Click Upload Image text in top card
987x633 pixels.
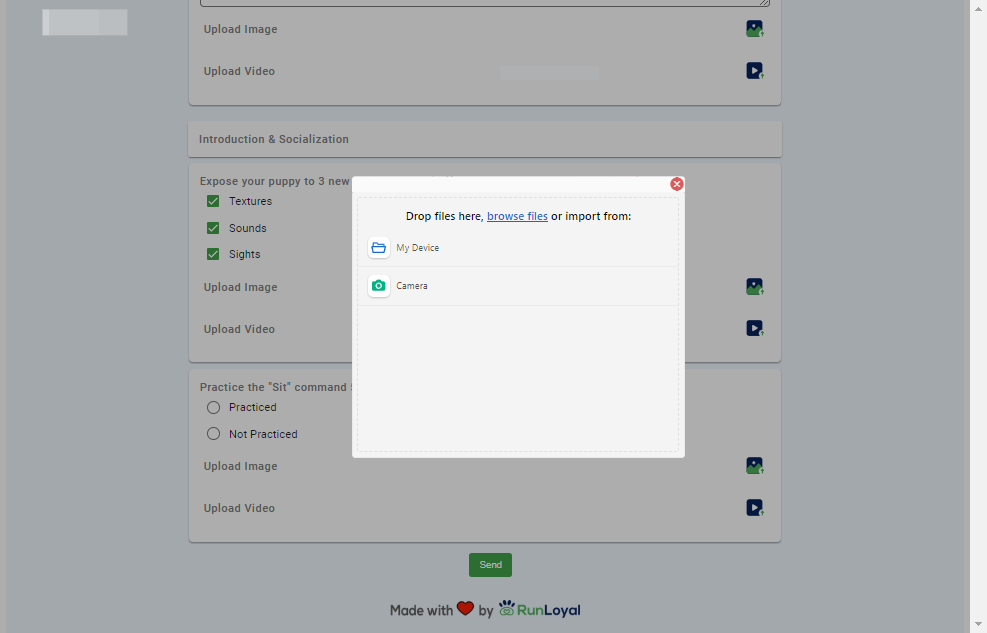[x=240, y=29]
